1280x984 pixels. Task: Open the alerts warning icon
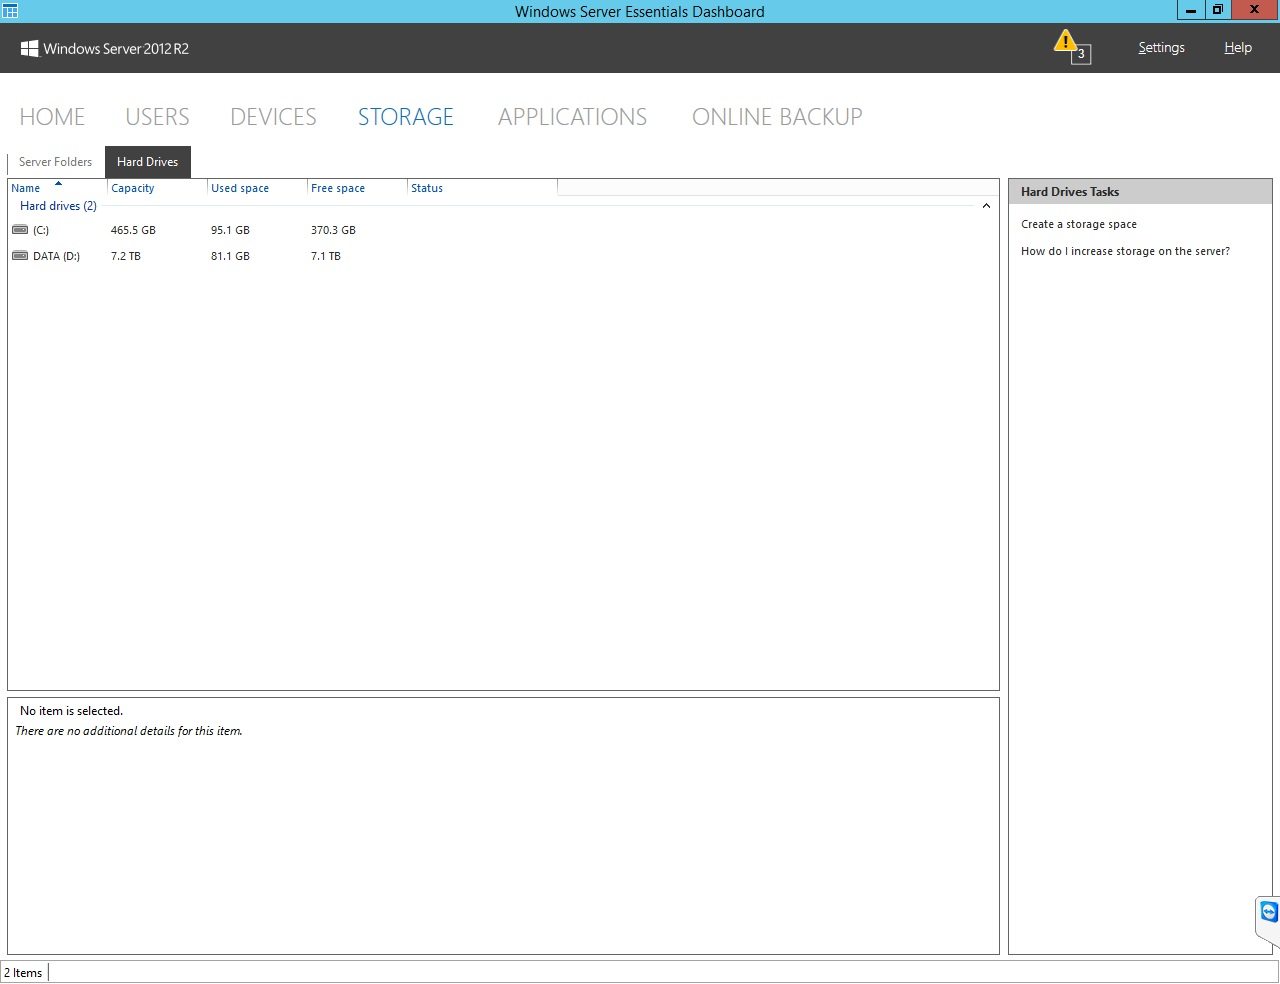(1071, 47)
